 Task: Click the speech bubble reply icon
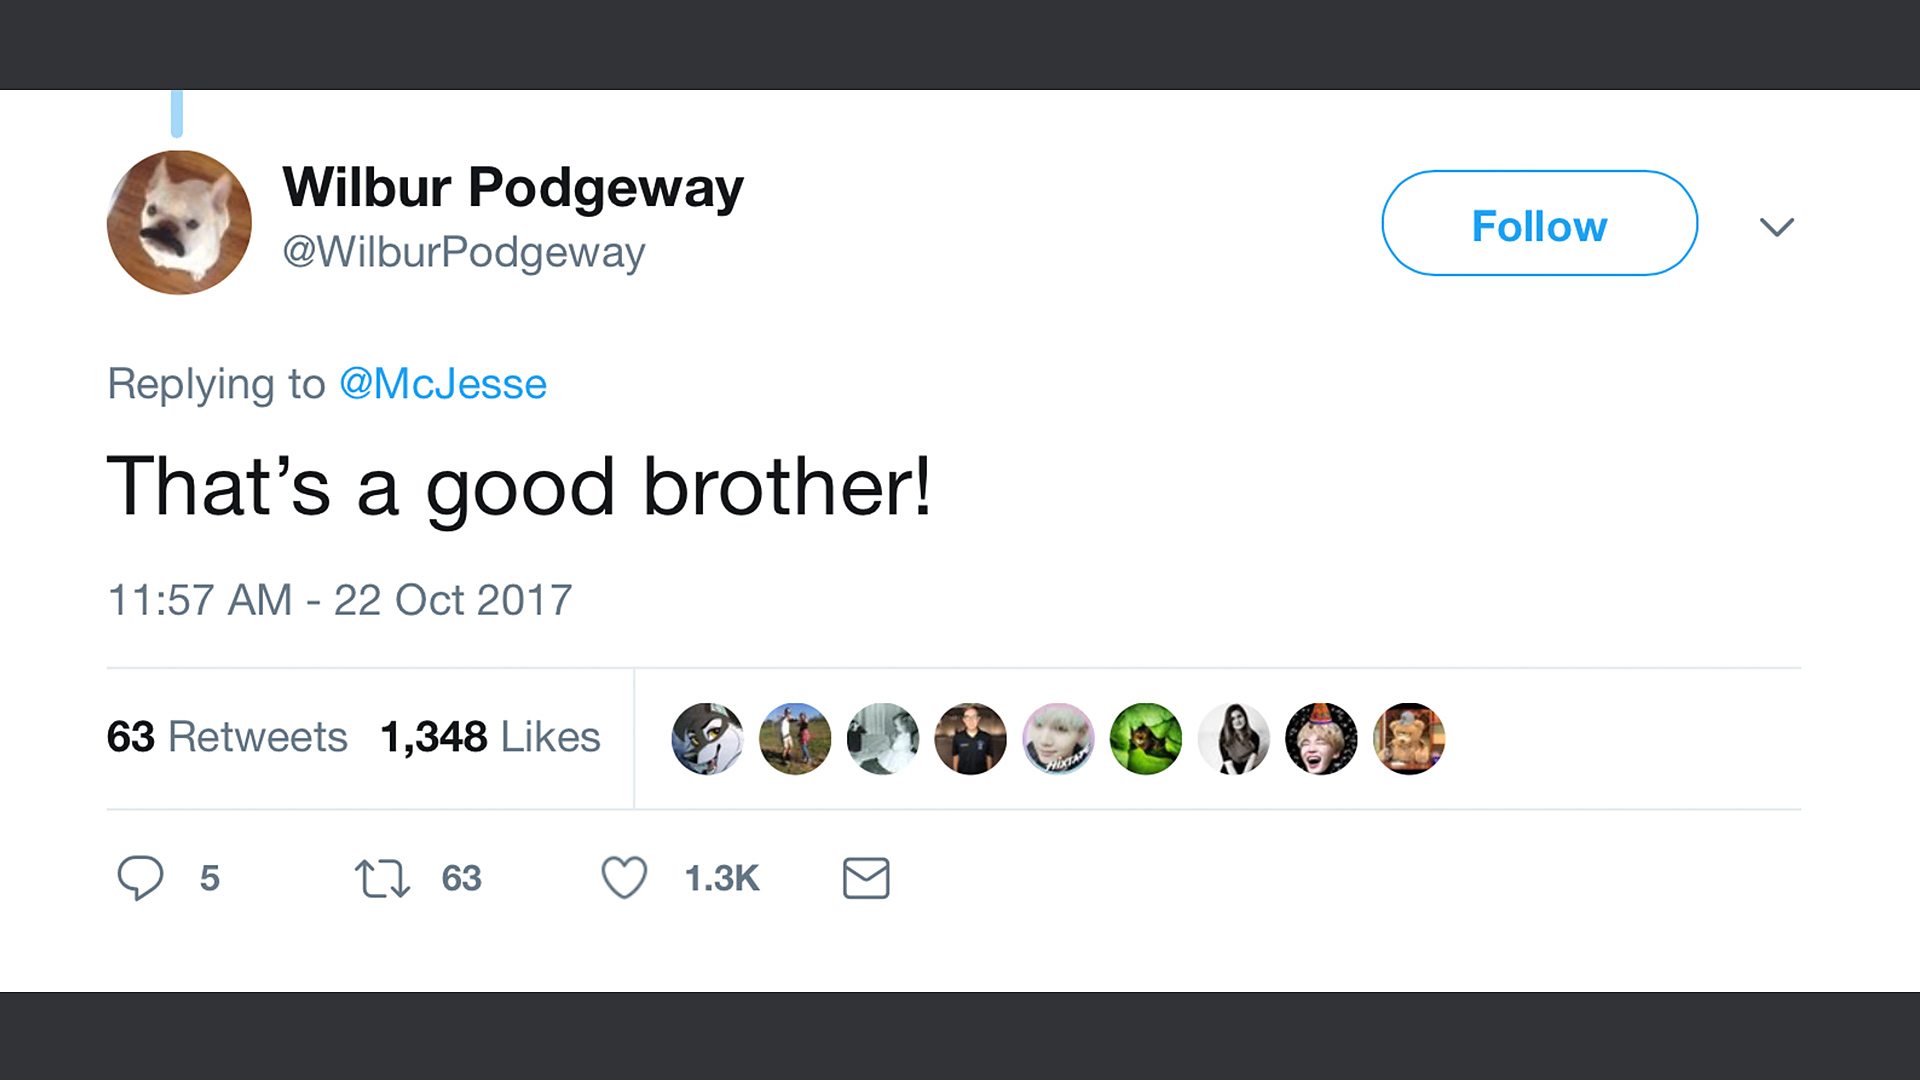click(140, 878)
